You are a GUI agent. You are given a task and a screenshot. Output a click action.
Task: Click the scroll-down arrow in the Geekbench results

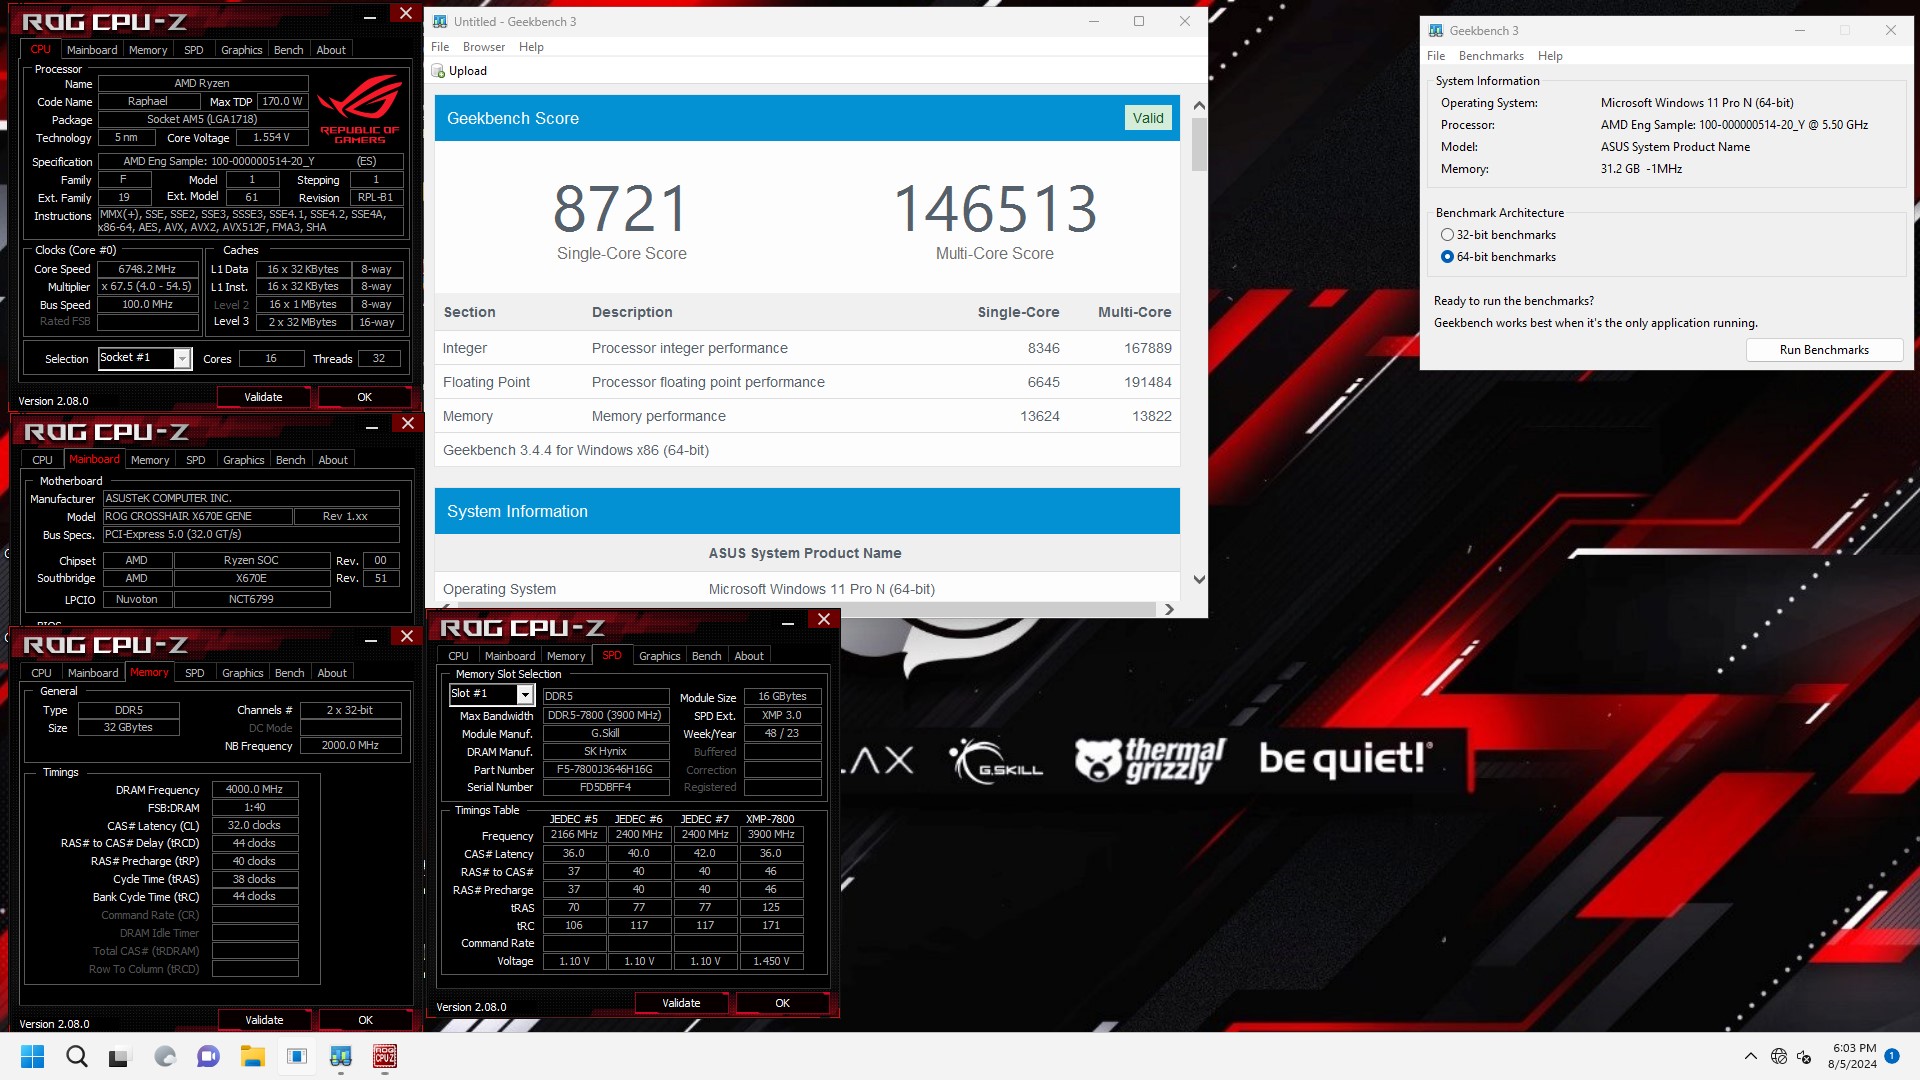[x=1199, y=580]
